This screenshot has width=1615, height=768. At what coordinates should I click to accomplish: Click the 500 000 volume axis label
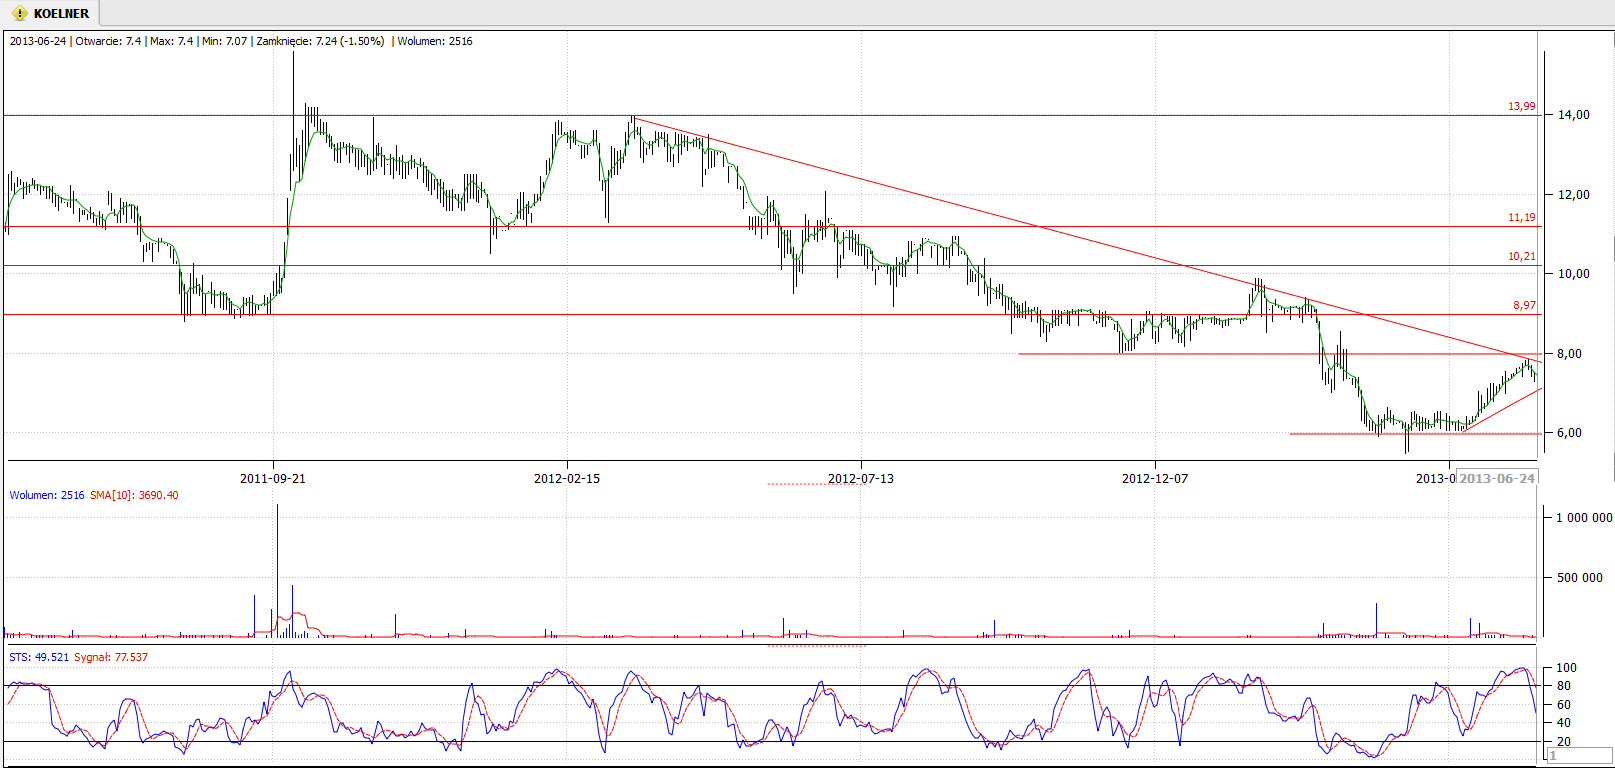1579,577
